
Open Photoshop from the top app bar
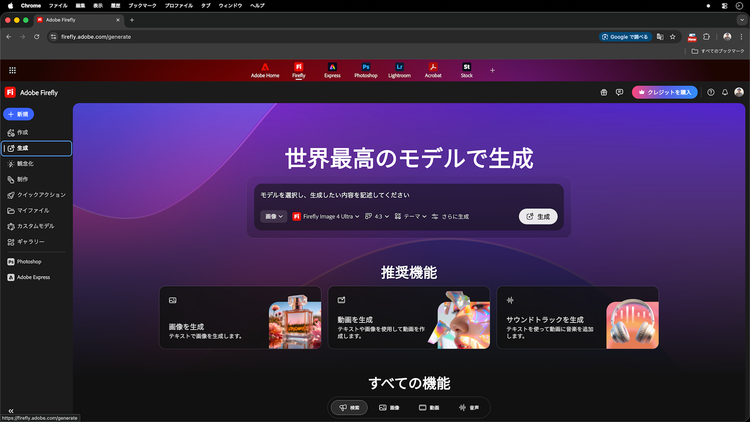point(366,69)
